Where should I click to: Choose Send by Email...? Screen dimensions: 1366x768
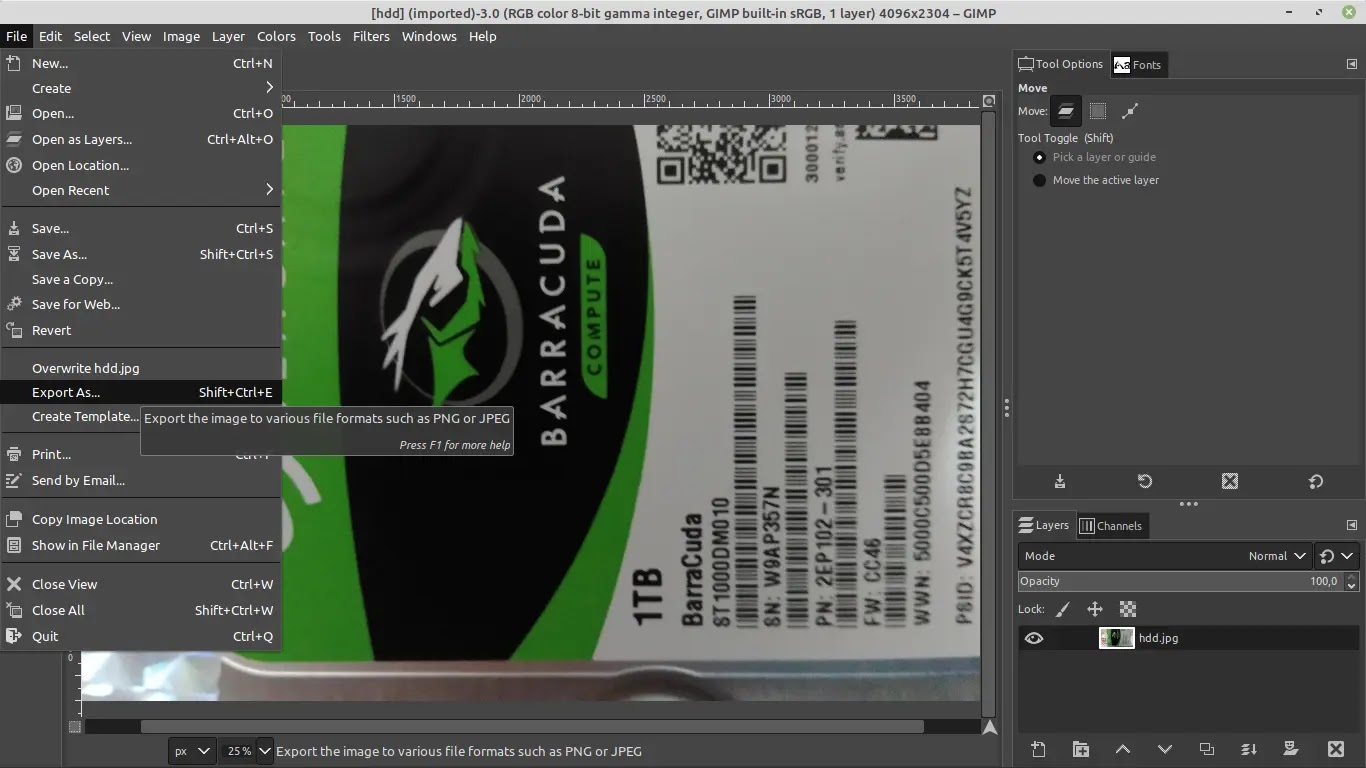[141, 480]
